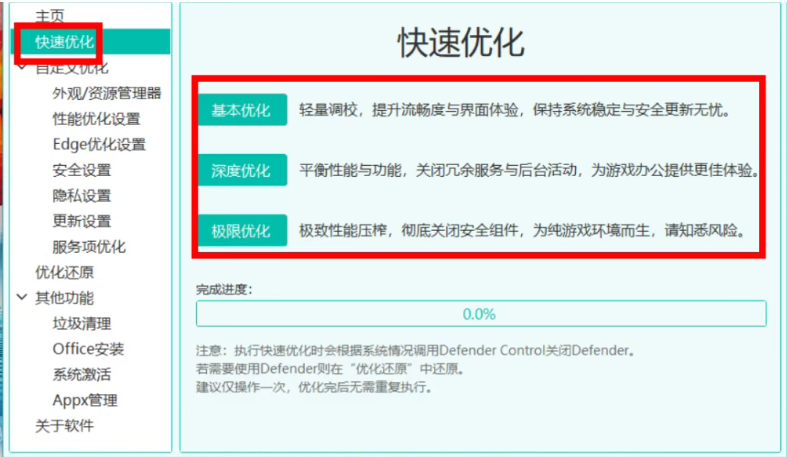
Task: Collapse the 自定义优化 tree arrow
Action: [x=22, y=68]
